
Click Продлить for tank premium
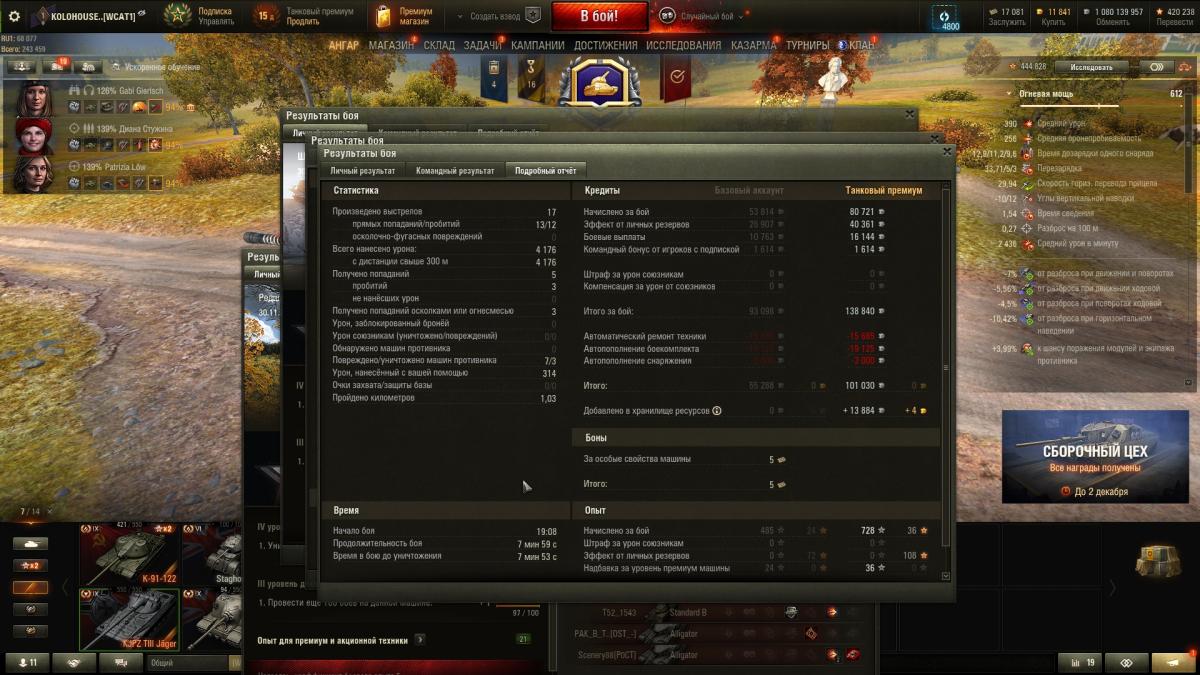[303, 21]
